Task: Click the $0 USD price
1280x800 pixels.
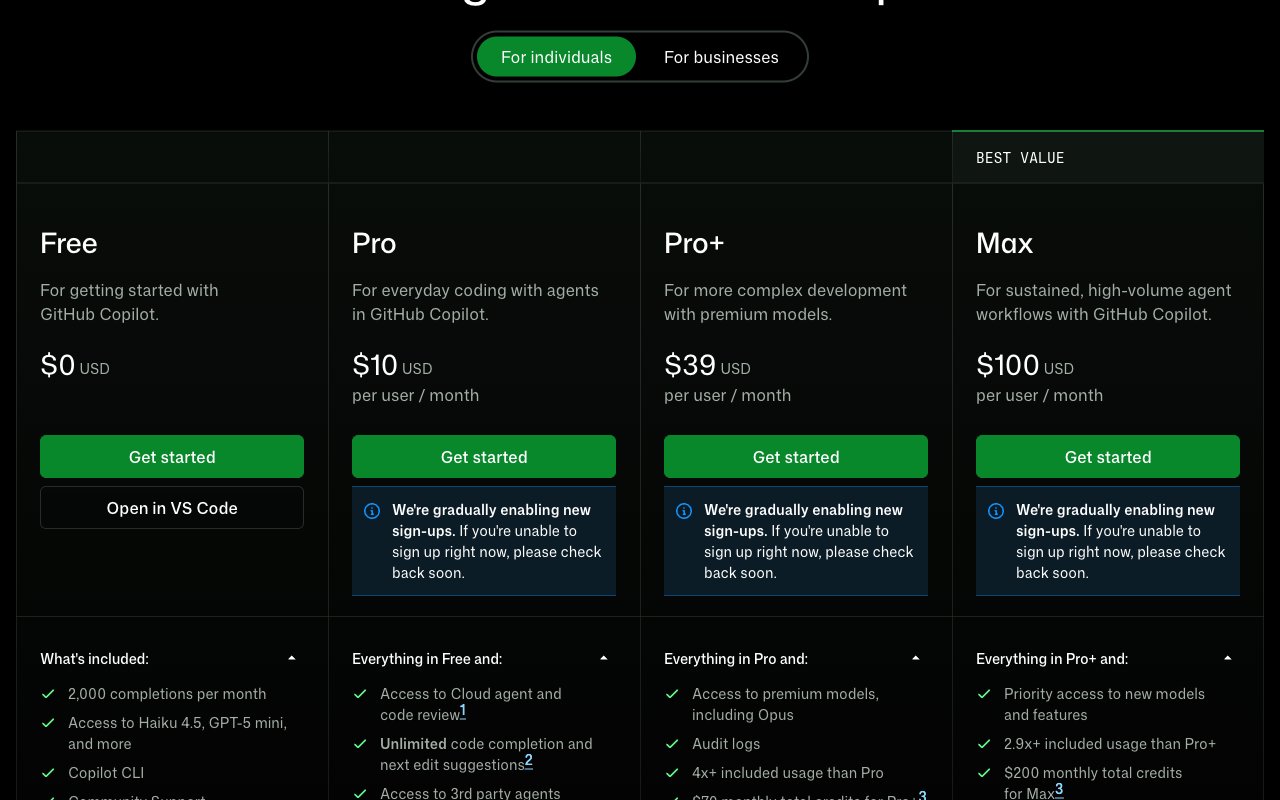Action: (x=75, y=366)
